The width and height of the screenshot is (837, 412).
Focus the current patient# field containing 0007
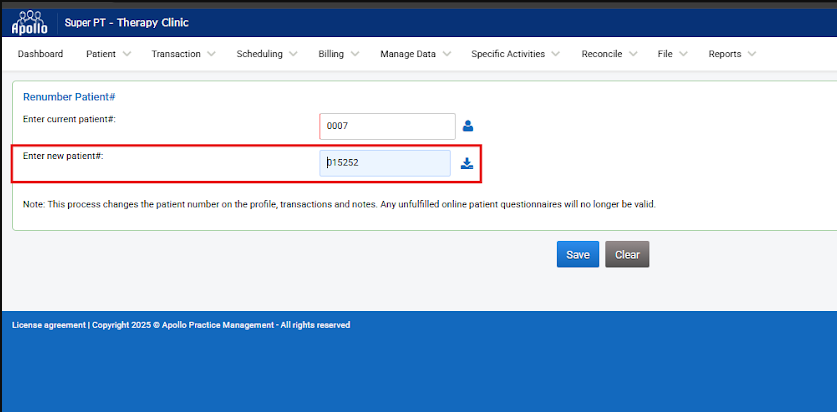[x=387, y=126]
